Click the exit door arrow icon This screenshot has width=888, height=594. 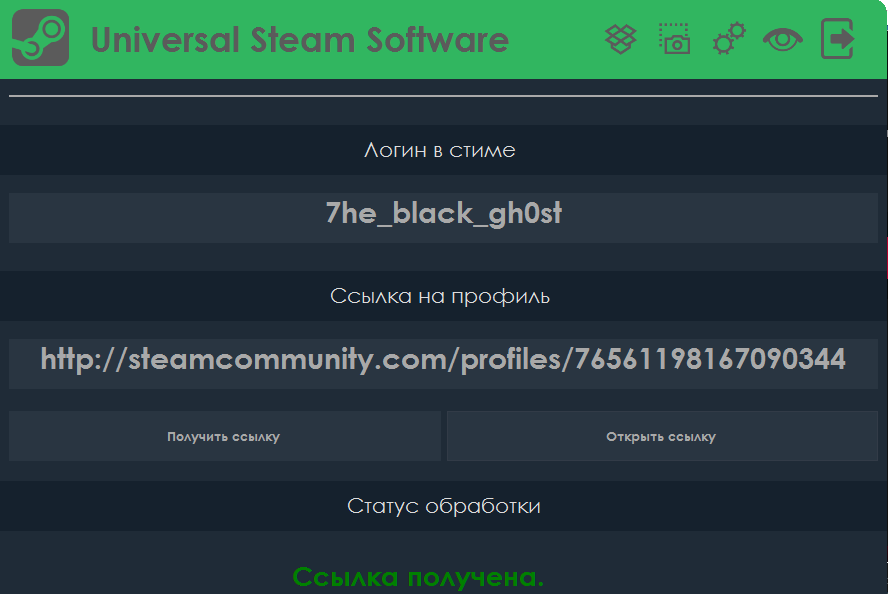pos(838,39)
